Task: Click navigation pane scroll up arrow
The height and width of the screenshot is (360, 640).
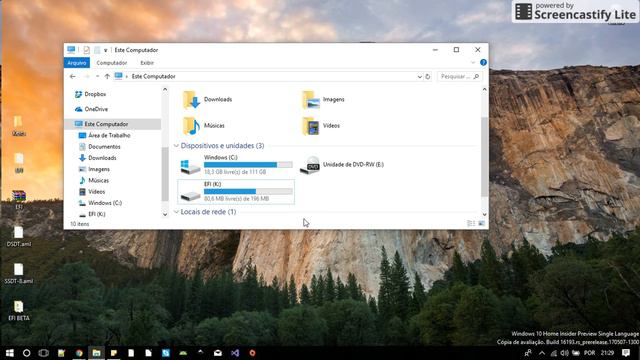Action: click(165, 89)
